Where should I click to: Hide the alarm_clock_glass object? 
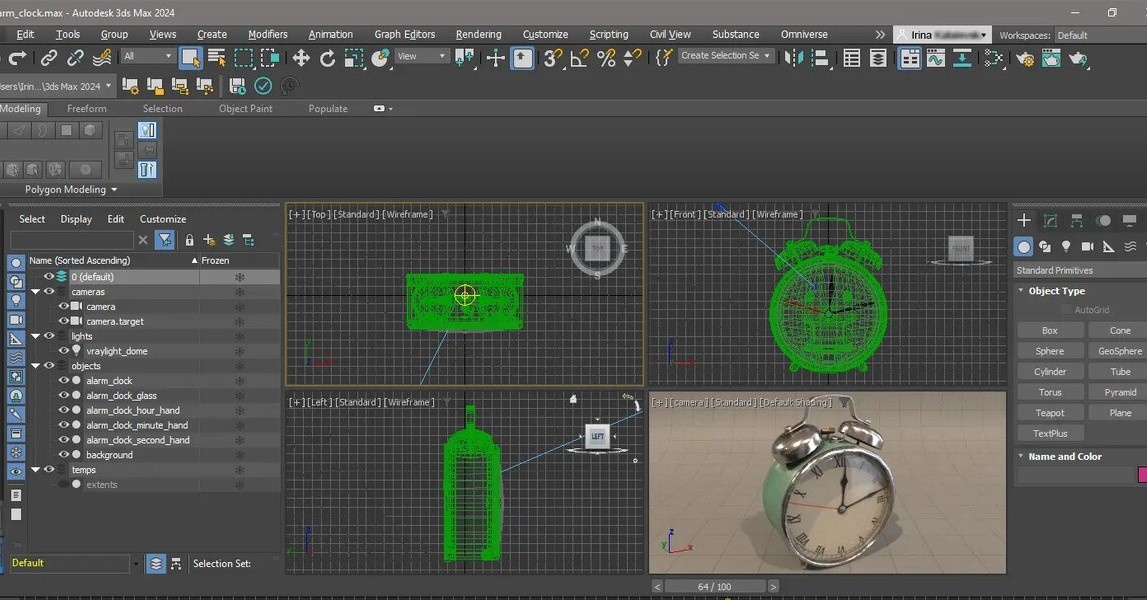(x=64, y=395)
